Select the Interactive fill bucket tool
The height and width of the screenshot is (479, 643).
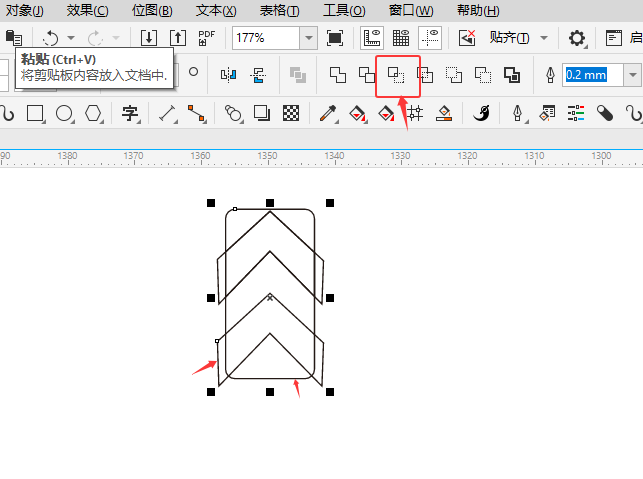pos(358,113)
